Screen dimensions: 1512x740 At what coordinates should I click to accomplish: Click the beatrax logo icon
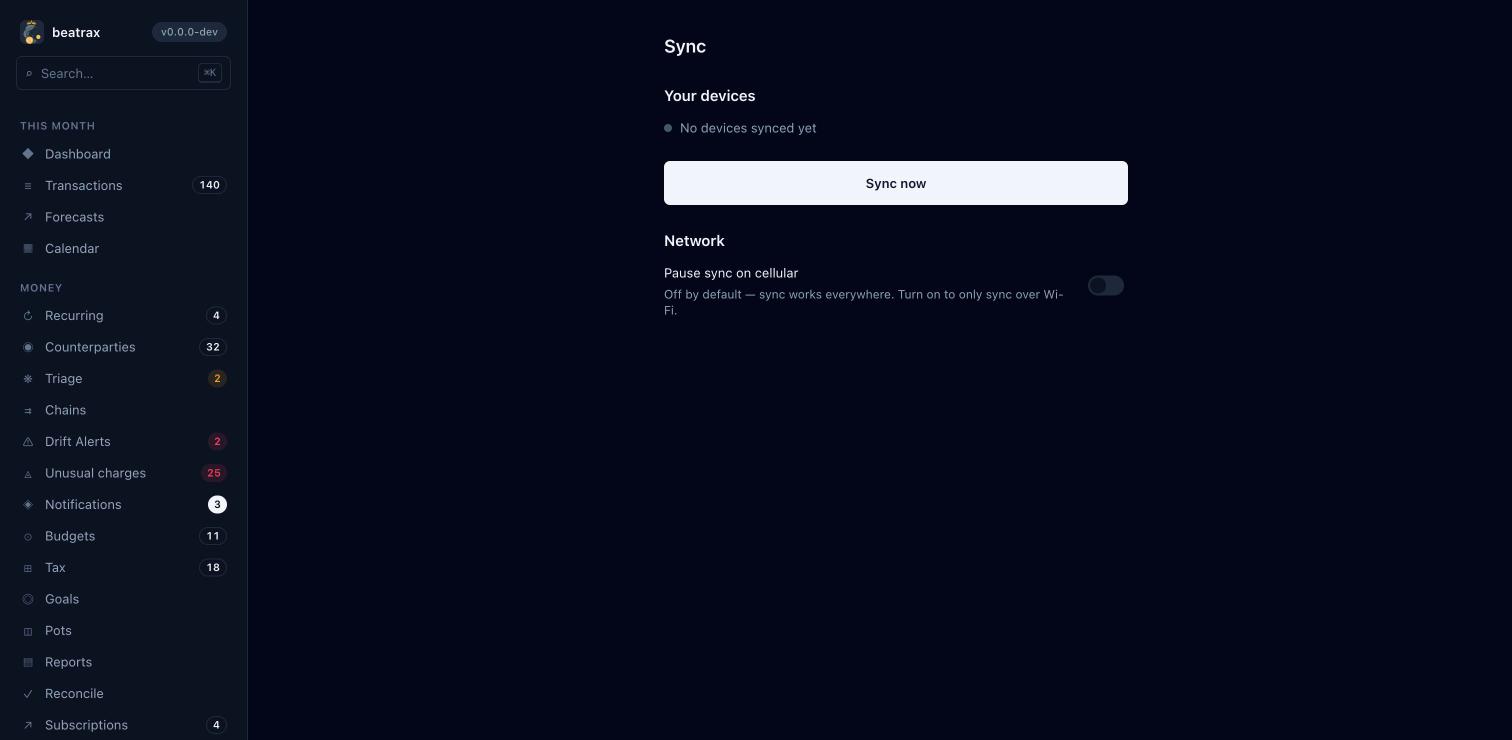point(32,32)
